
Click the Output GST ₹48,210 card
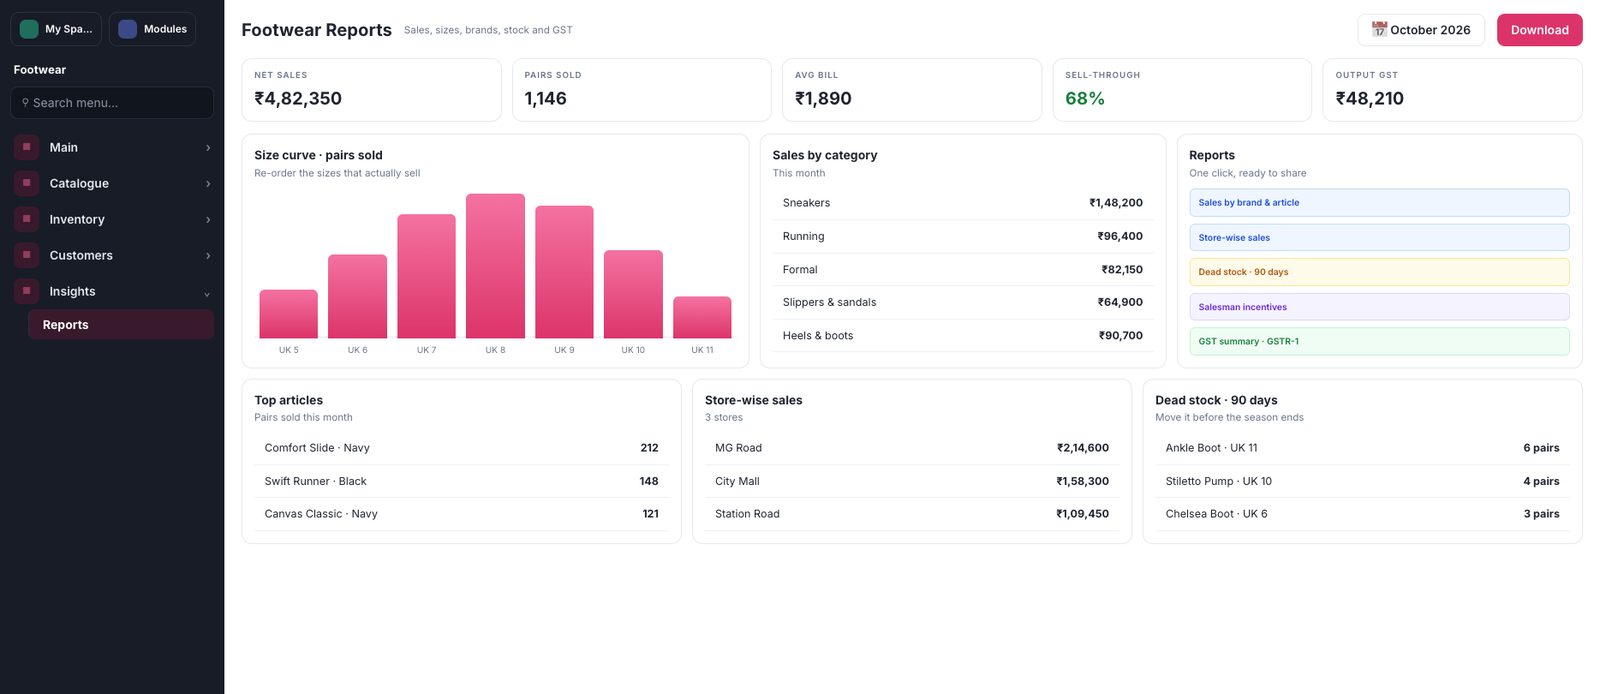(1452, 90)
